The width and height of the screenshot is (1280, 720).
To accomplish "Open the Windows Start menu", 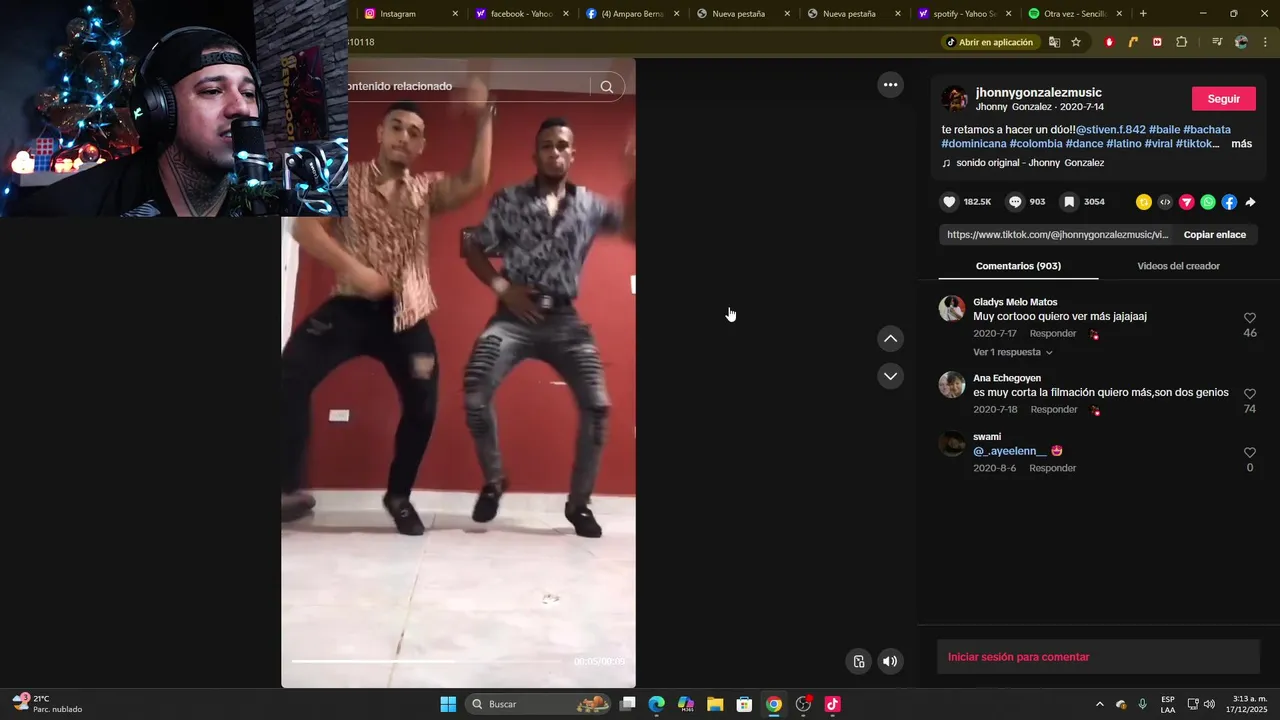I will (x=448, y=704).
